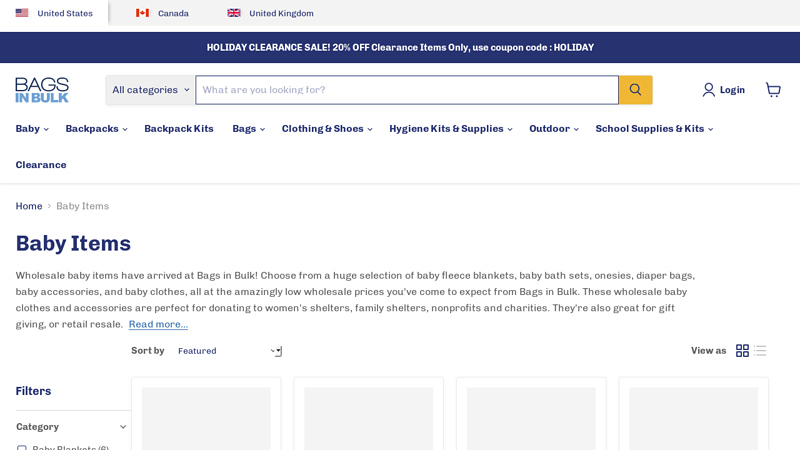Screen dimensions: 800x450
Task: Open the Clearance menu item
Action: click(41, 165)
